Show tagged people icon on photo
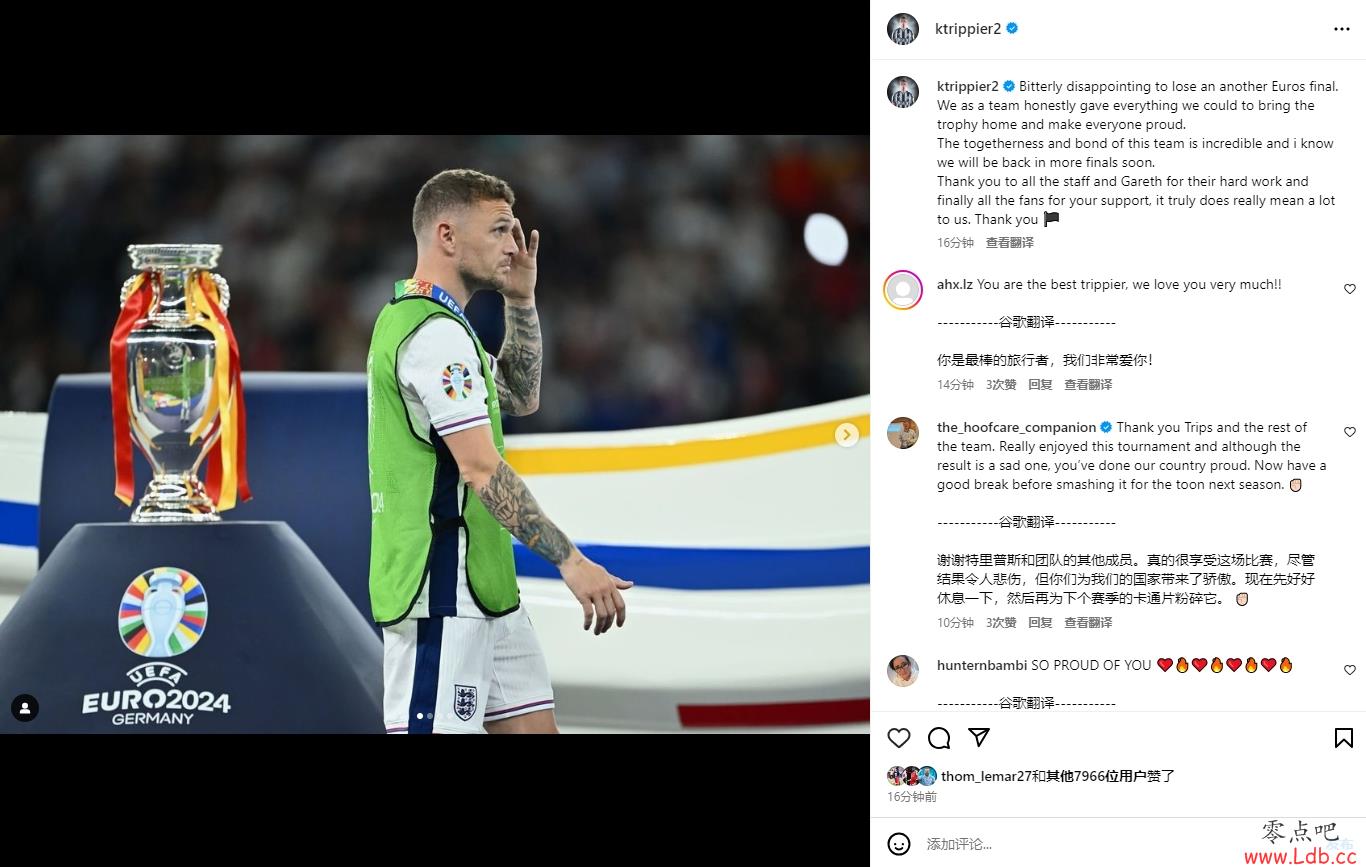Screen dimensions: 1366x867 pos(25,708)
